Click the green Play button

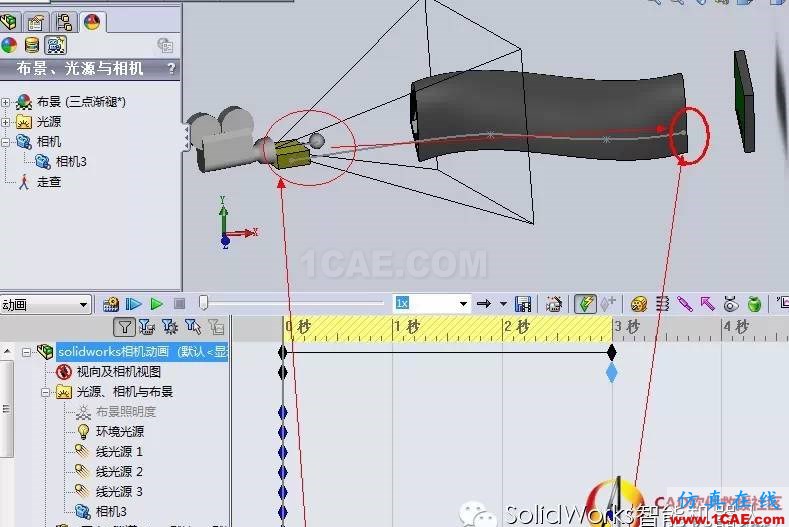156,304
